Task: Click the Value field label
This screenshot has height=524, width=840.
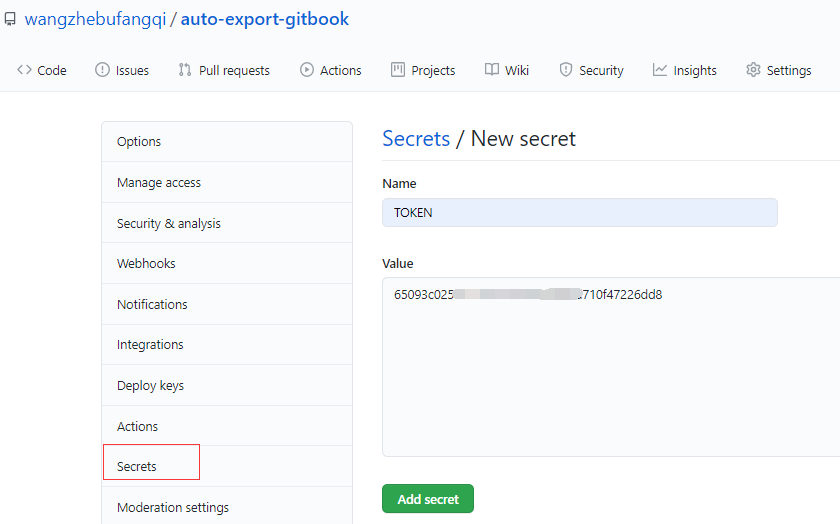Action: click(398, 264)
